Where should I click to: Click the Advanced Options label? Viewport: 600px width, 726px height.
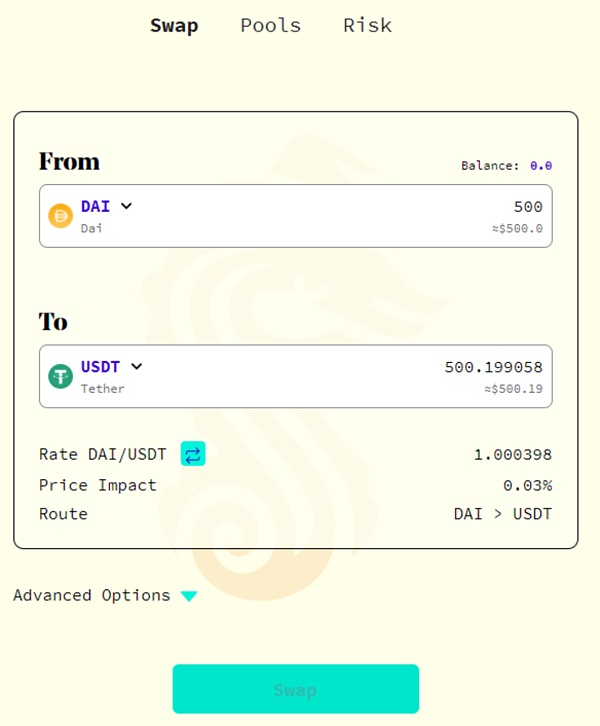(92, 595)
